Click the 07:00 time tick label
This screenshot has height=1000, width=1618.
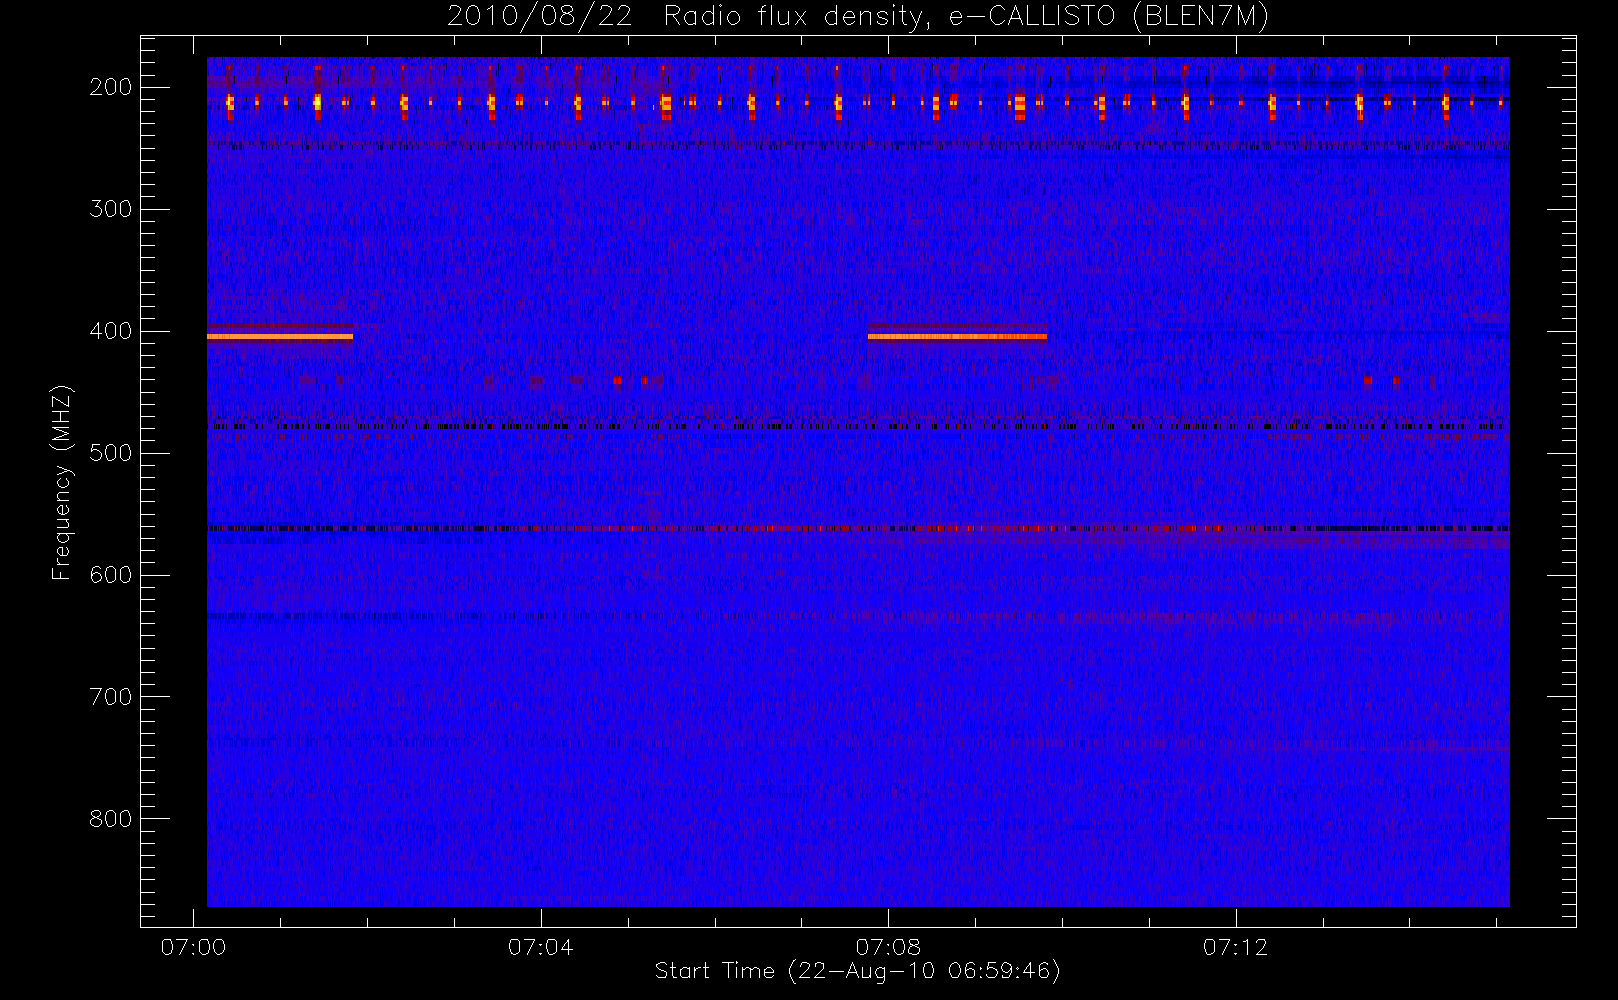point(193,947)
